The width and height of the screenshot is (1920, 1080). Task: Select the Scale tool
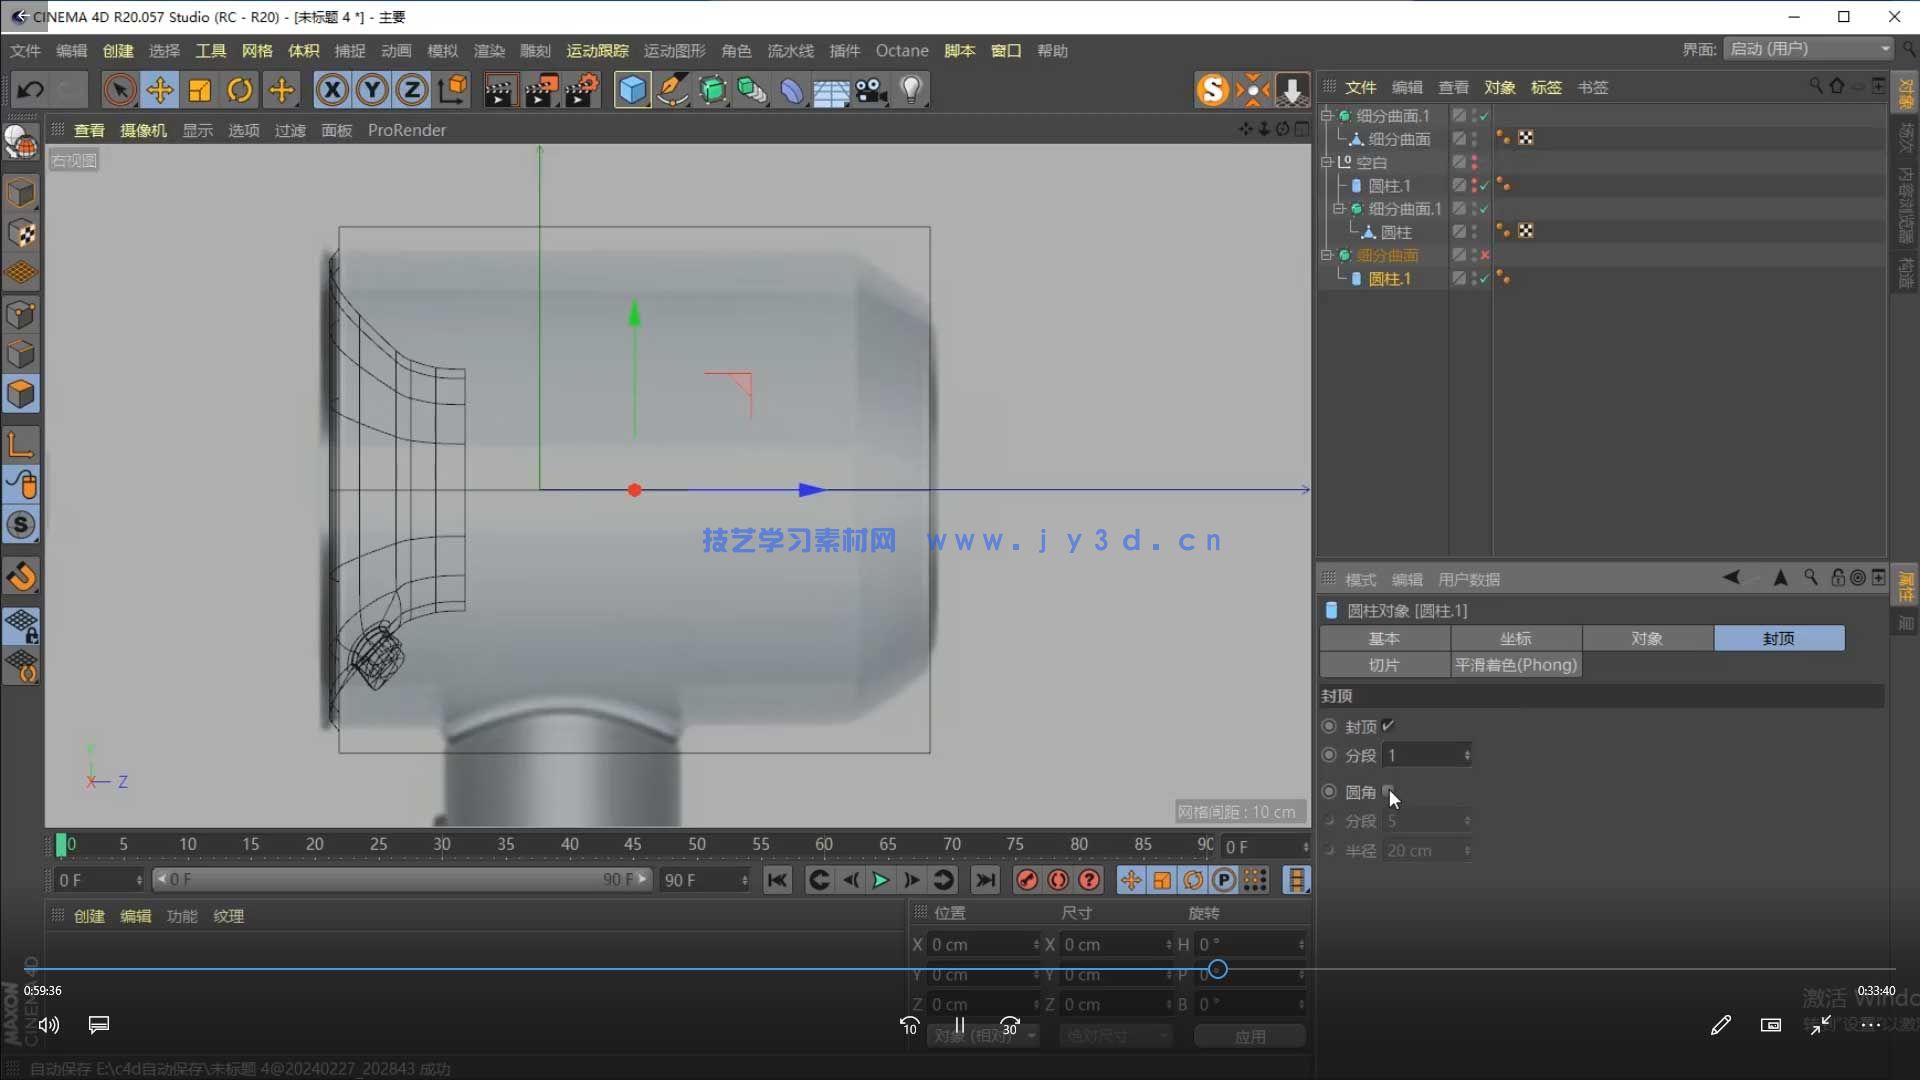pos(200,90)
